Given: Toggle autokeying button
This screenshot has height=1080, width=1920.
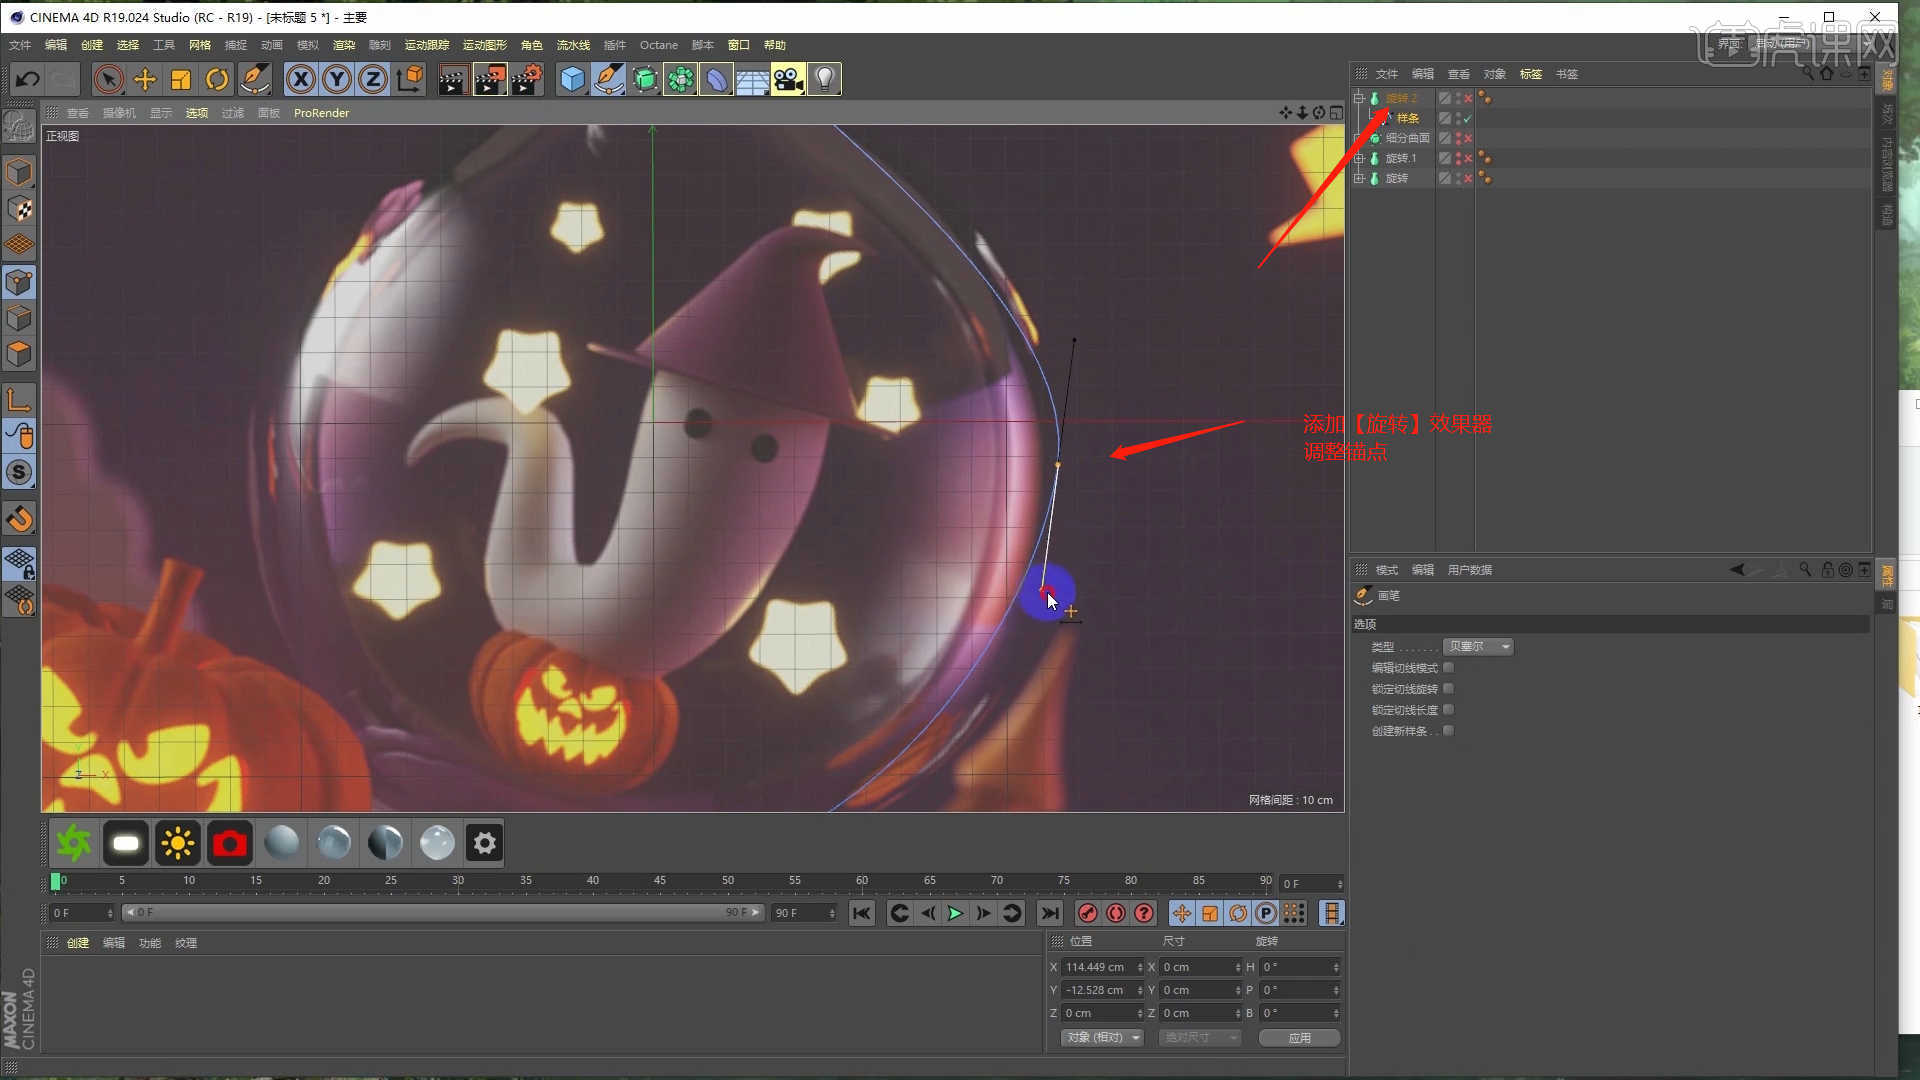Looking at the screenshot, I should coord(1116,913).
